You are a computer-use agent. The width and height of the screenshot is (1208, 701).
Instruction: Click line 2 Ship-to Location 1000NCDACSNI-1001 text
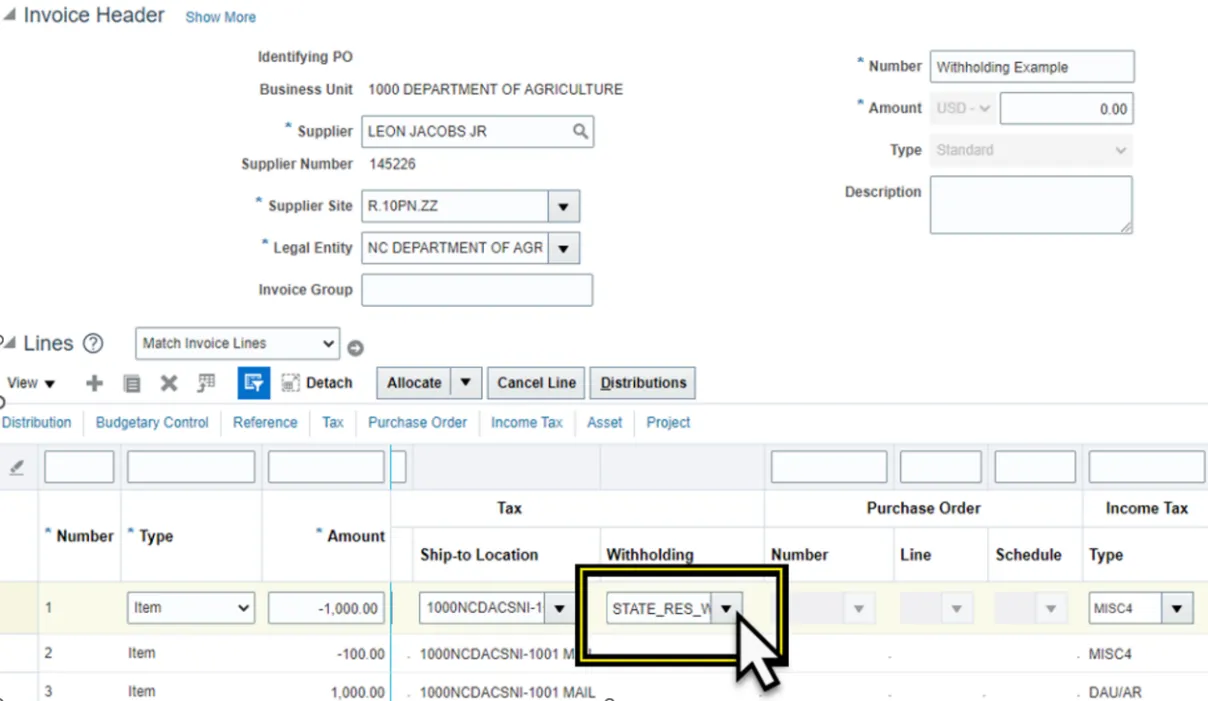(x=507, y=654)
